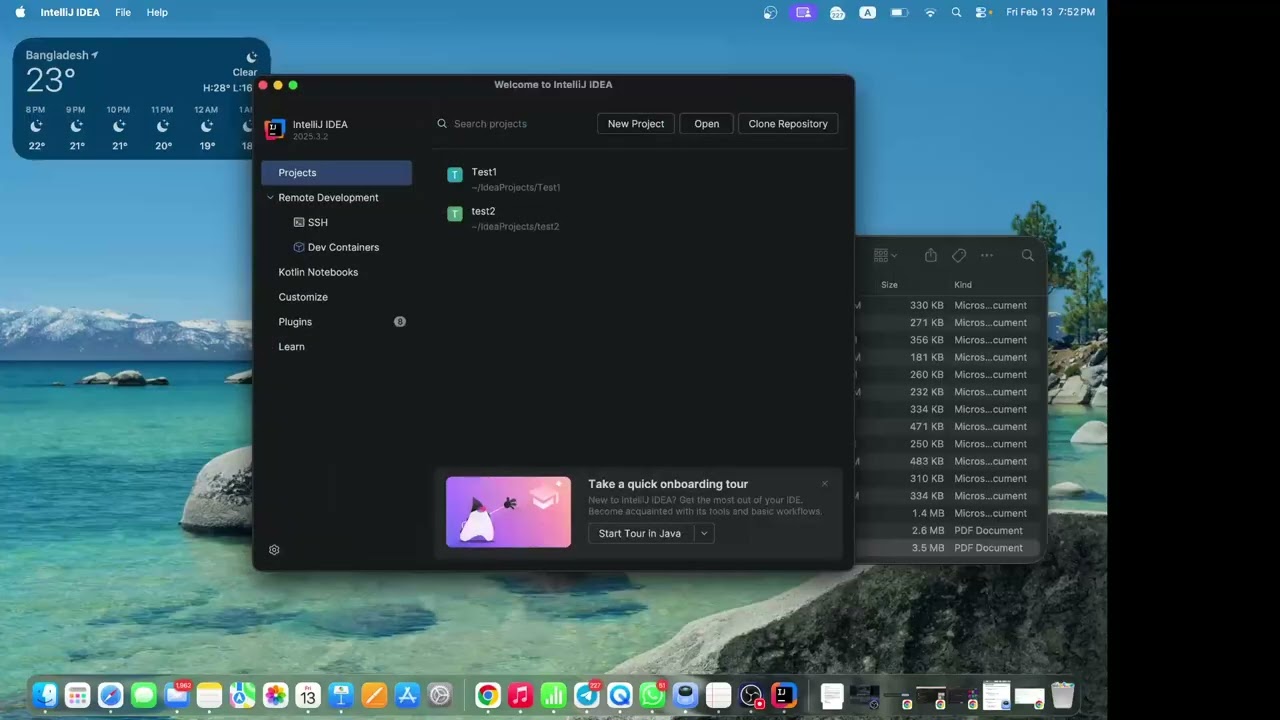
Task: Click the Dev Containers cube icon
Action: [x=299, y=247]
